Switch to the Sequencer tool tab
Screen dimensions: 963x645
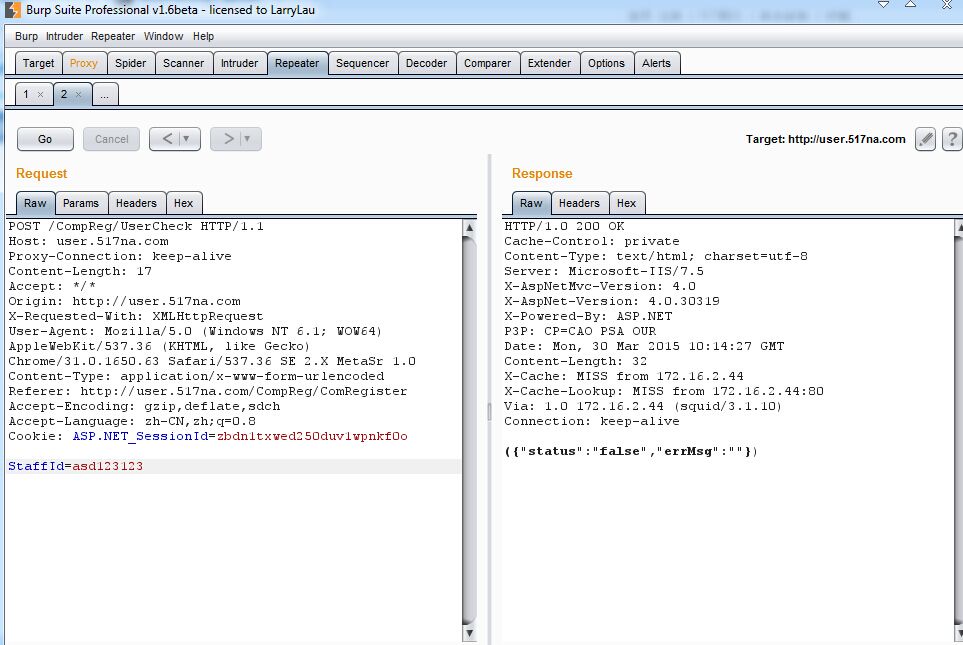[x=362, y=63]
